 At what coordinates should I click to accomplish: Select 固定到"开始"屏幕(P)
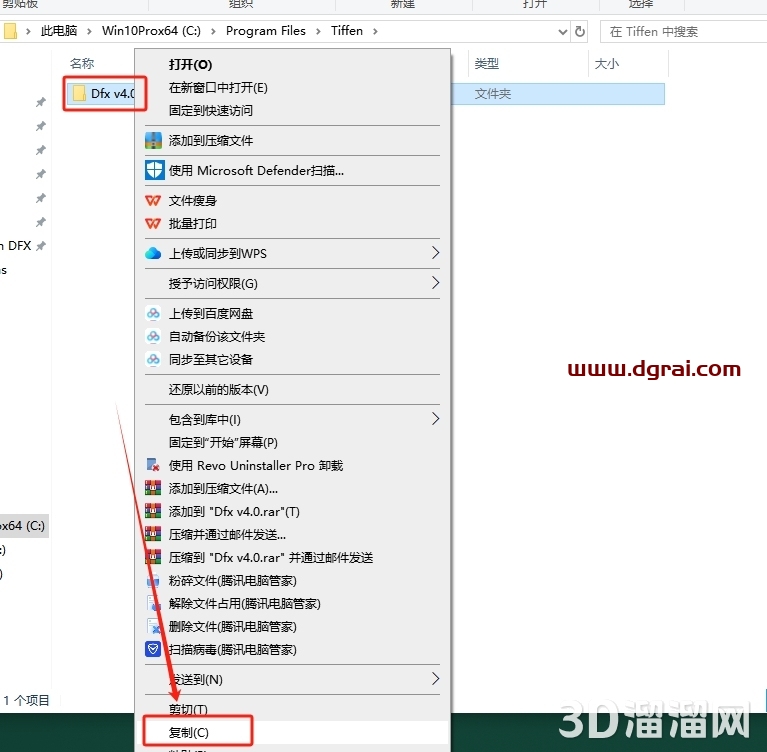coord(223,442)
